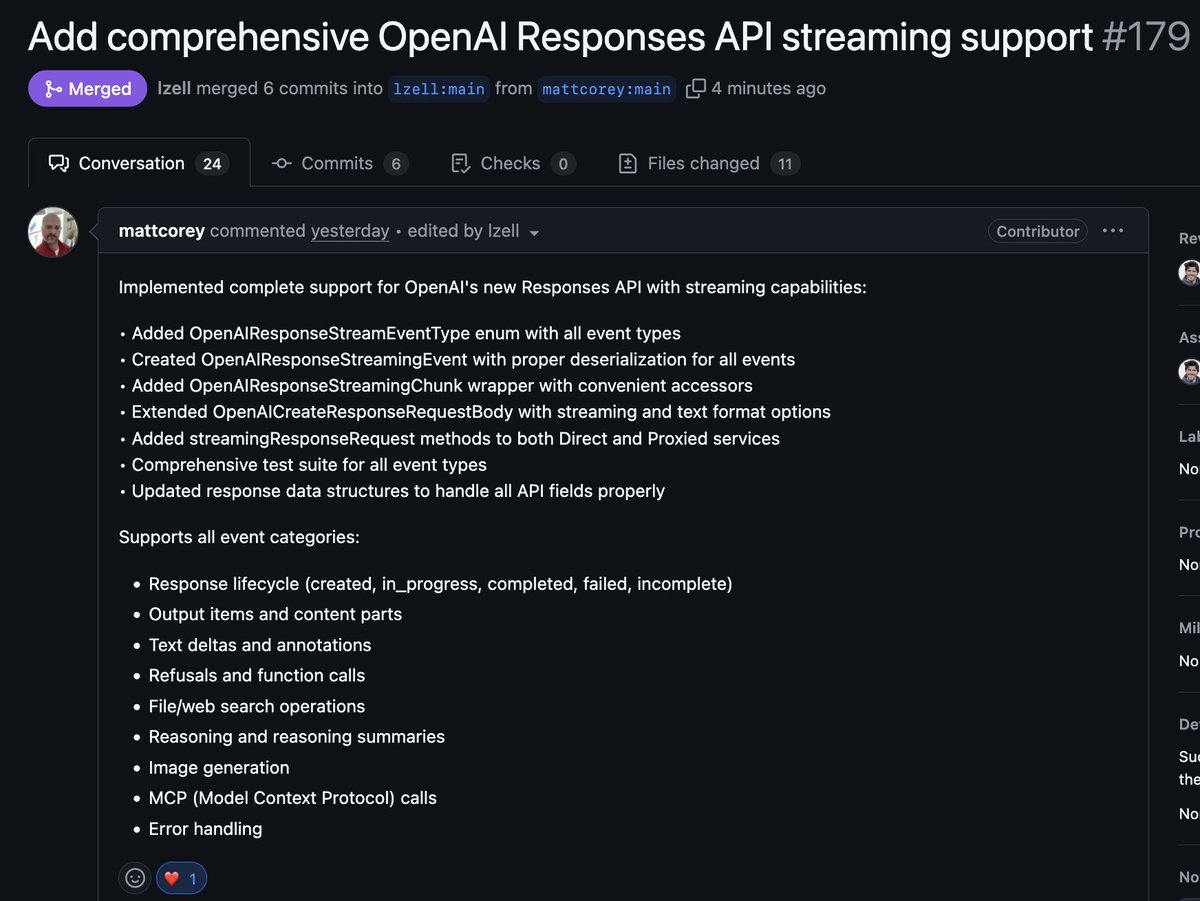Switch to the Checks tab

513,163
